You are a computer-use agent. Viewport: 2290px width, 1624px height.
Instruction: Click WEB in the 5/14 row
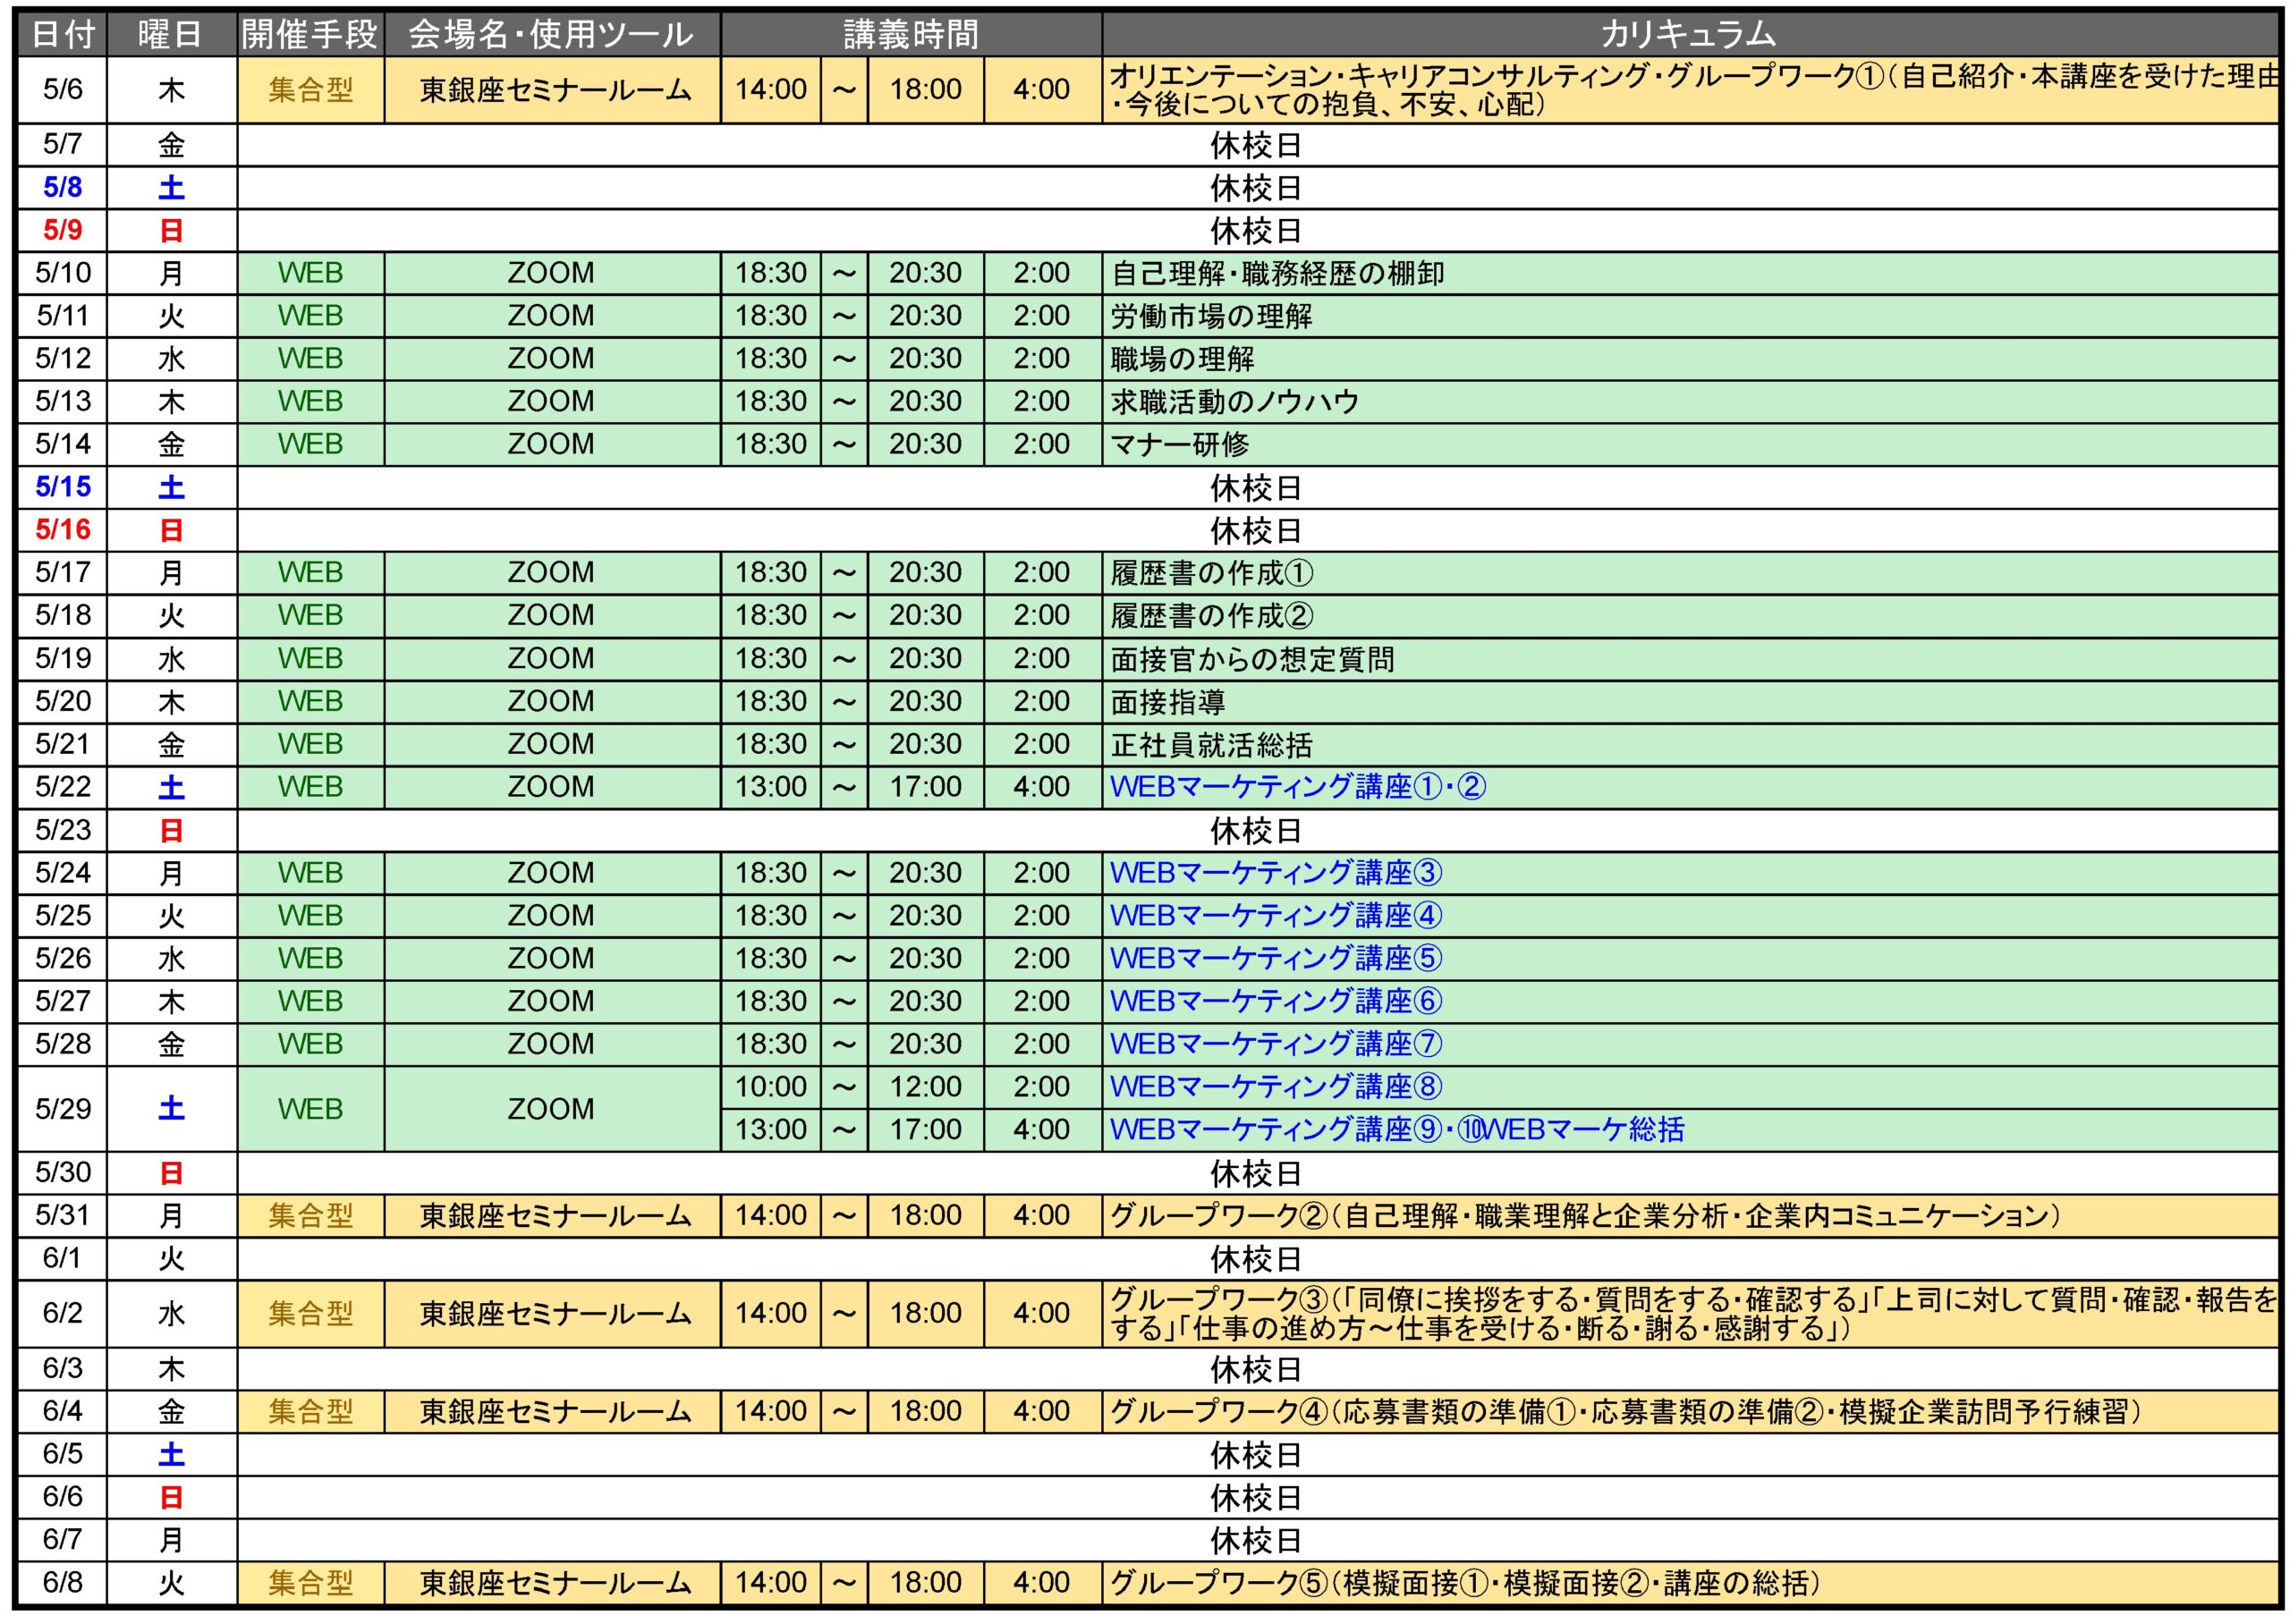310,444
